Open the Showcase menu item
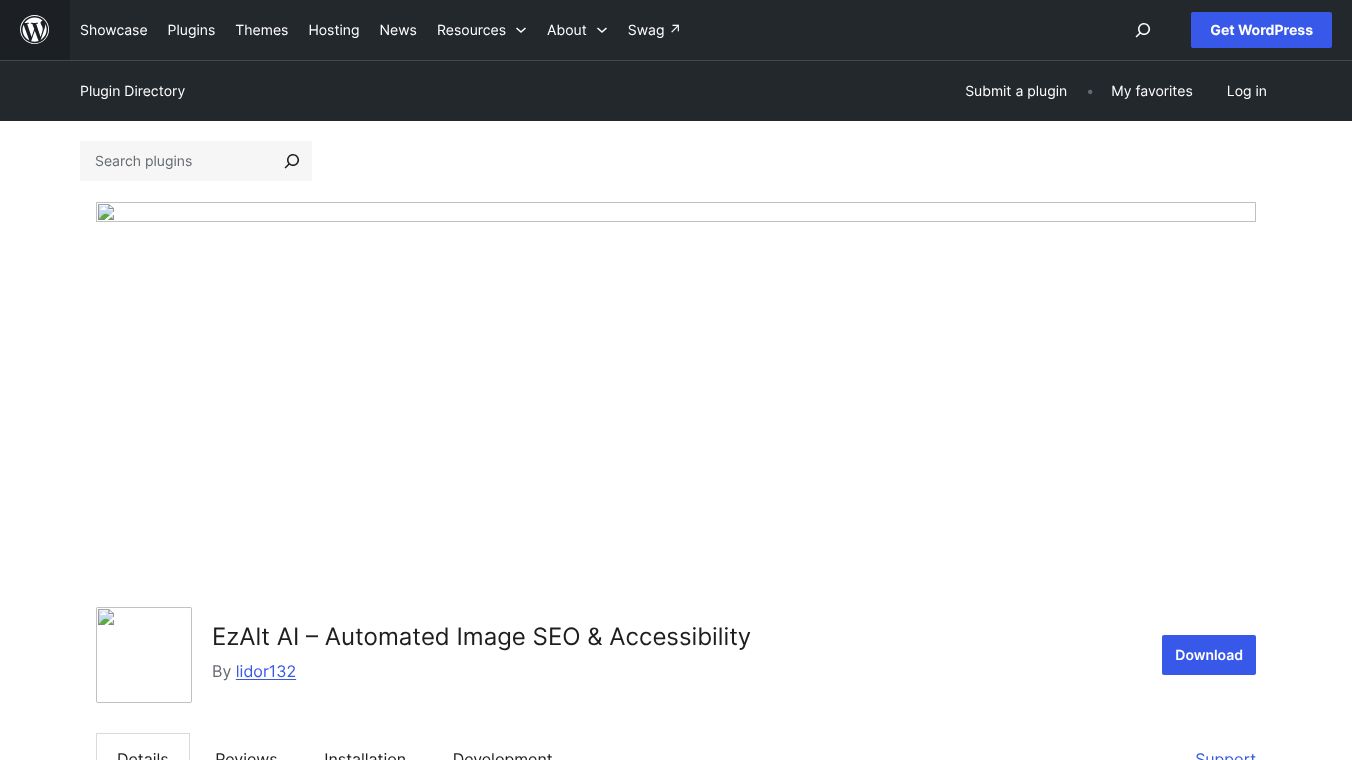The image size is (1352, 760). pos(114,30)
